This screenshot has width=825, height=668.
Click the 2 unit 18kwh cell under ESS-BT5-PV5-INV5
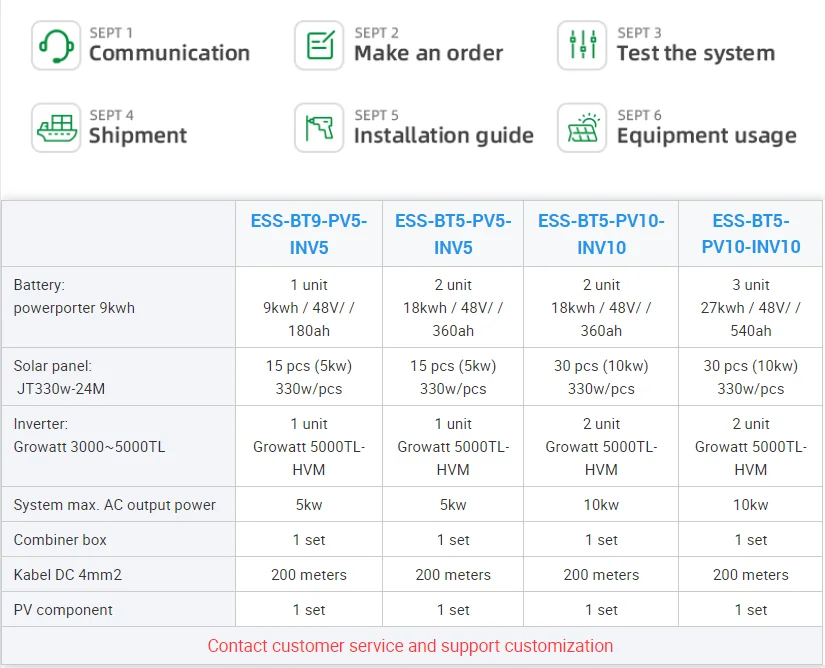pyautogui.click(x=453, y=308)
